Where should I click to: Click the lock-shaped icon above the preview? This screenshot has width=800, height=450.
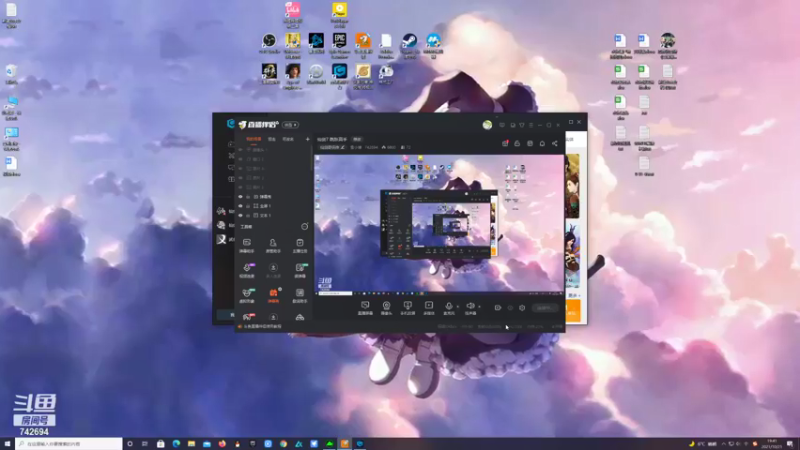pyautogui.click(x=517, y=143)
